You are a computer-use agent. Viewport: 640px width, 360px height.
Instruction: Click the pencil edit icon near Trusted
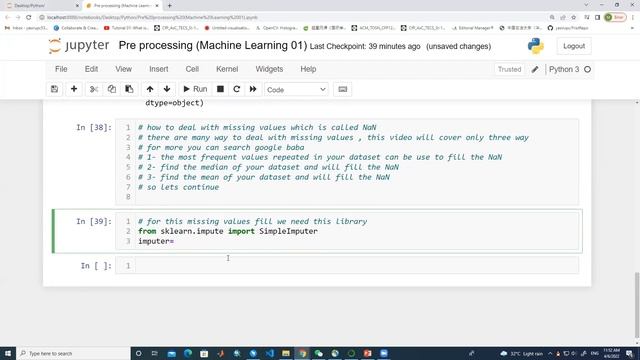(535, 69)
